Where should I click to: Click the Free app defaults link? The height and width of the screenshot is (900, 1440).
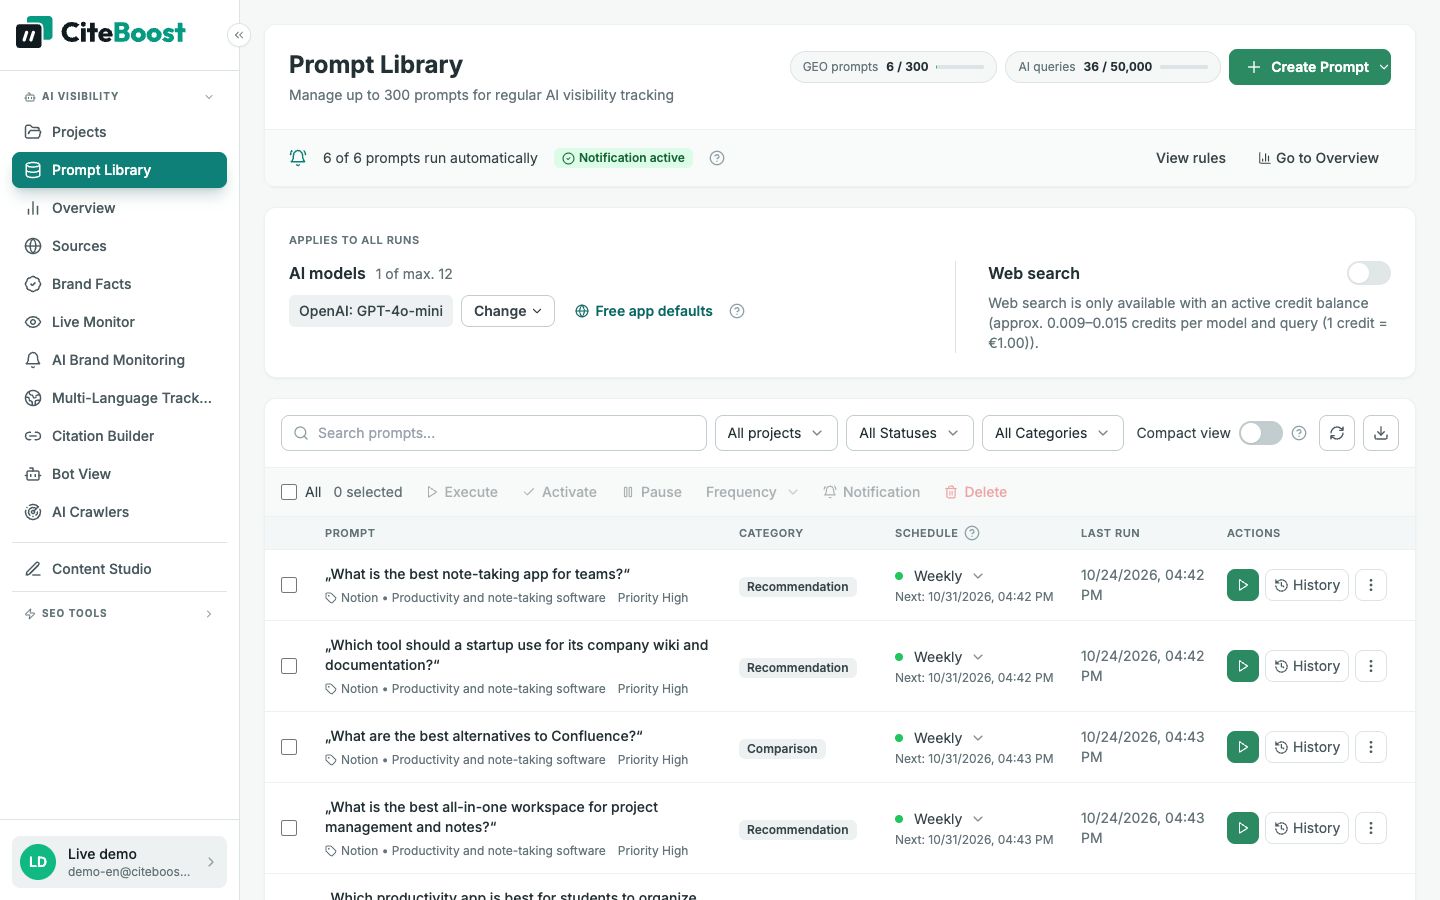click(x=644, y=311)
